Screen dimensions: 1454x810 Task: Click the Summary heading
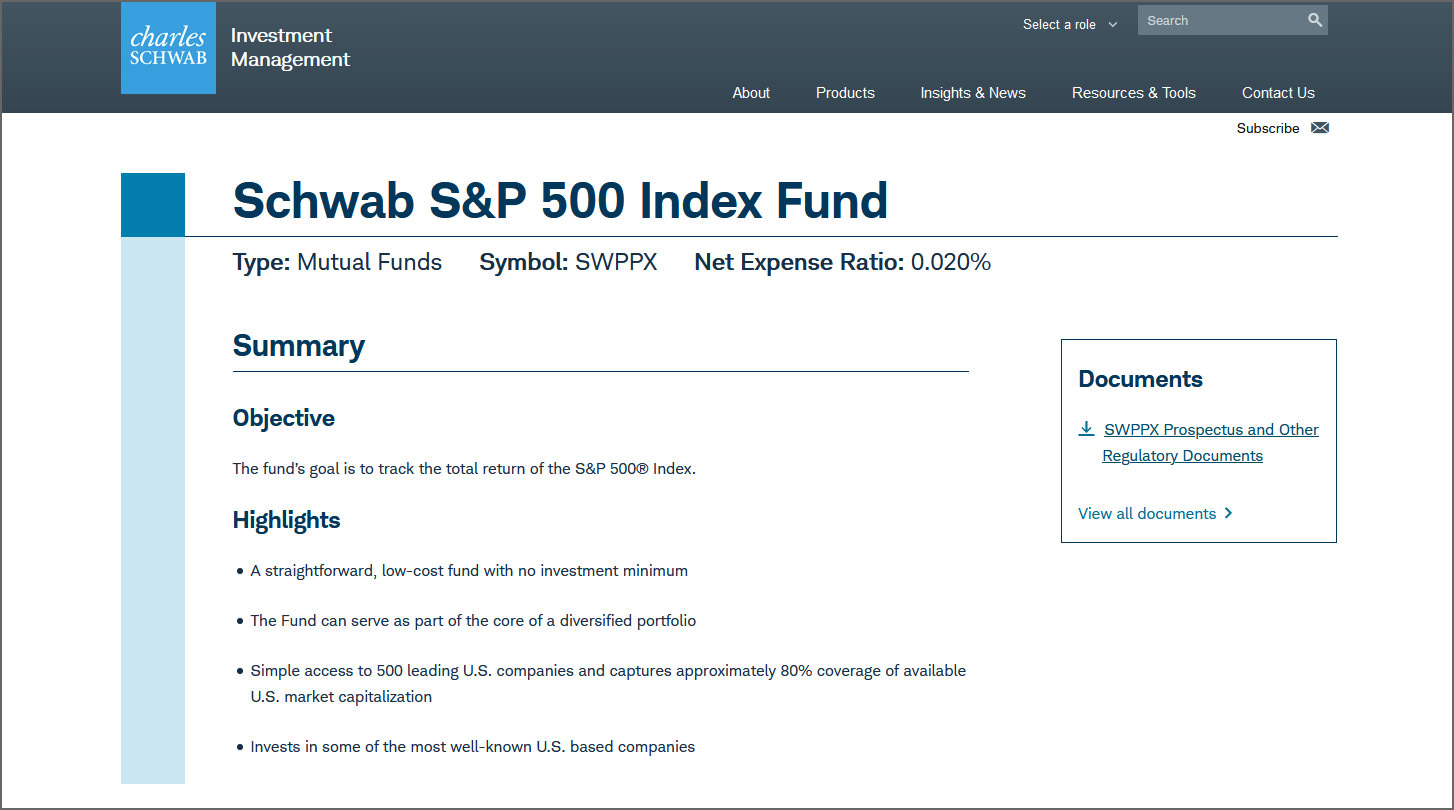pyautogui.click(x=298, y=346)
